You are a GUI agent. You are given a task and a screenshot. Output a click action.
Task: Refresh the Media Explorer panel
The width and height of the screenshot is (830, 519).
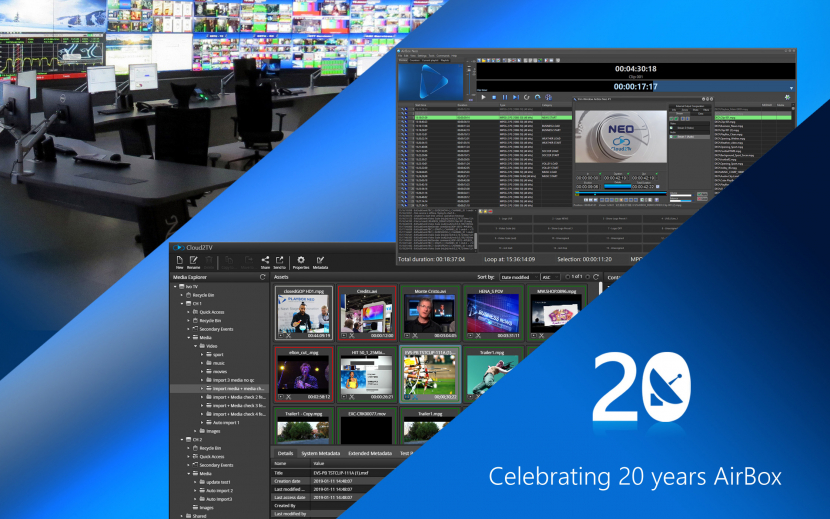[x=263, y=277]
